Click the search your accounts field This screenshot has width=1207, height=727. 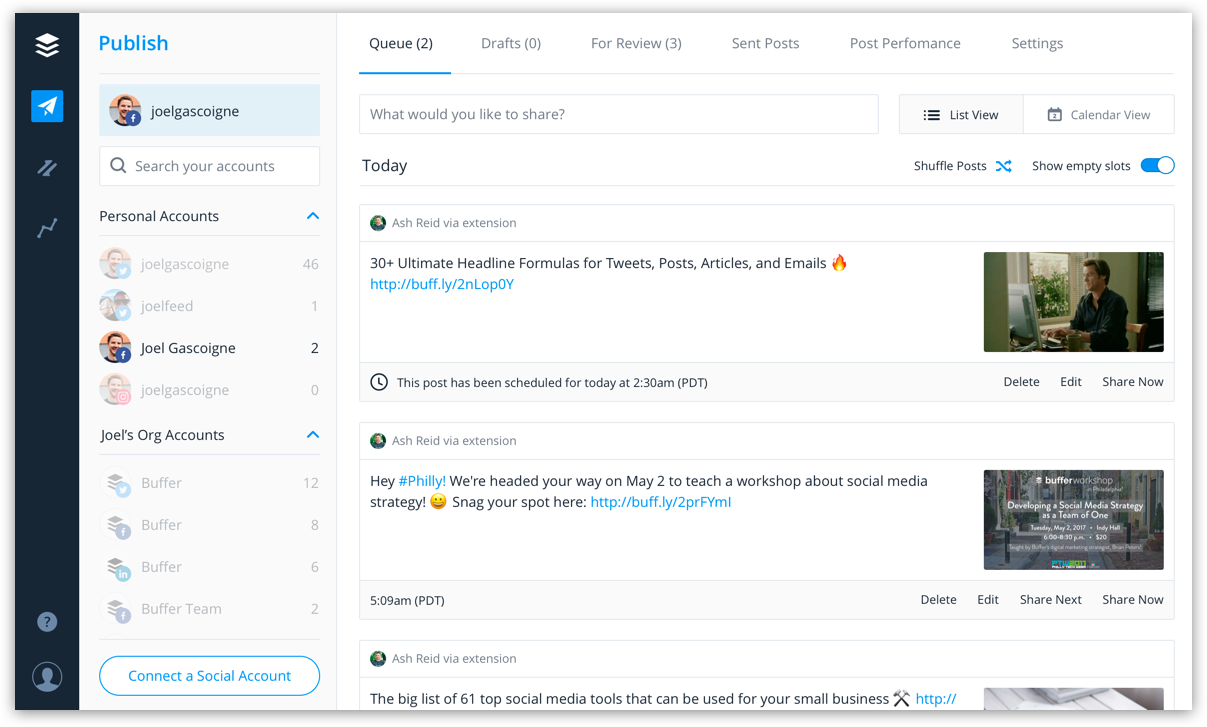coord(209,166)
